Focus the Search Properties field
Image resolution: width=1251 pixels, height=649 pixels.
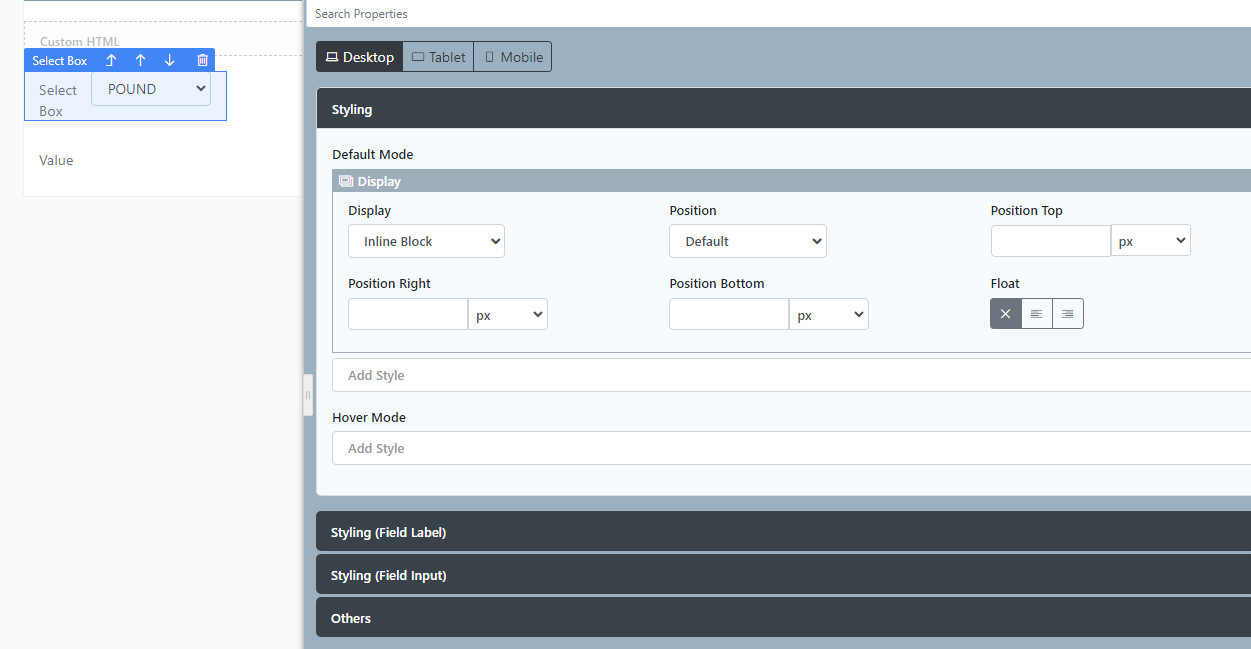(x=778, y=14)
